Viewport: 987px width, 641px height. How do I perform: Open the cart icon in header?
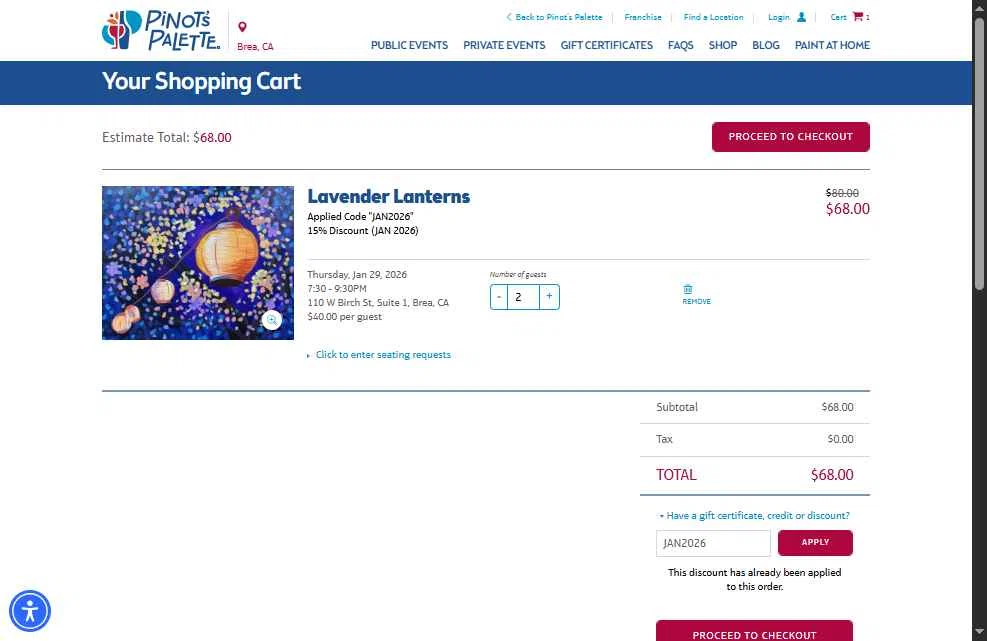(857, 16)
